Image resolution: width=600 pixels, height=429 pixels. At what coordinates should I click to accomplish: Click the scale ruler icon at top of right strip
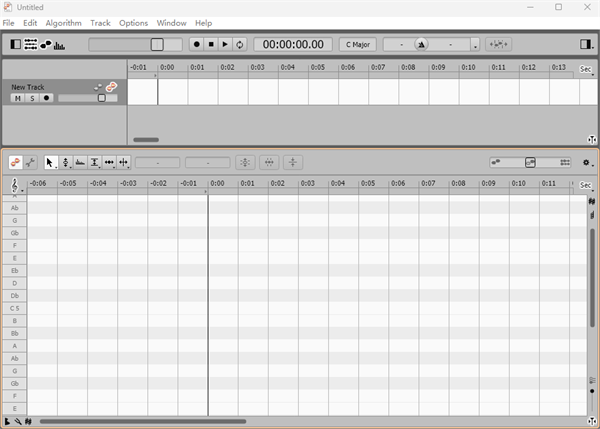point(592,201)
